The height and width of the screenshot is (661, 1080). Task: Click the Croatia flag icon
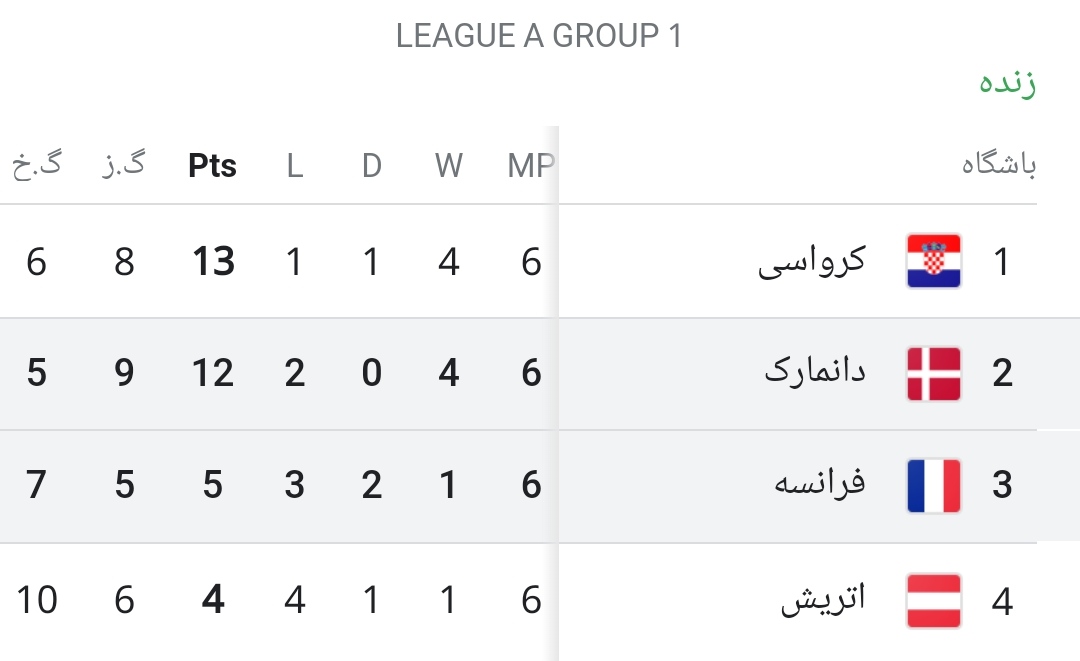[933, 261]
